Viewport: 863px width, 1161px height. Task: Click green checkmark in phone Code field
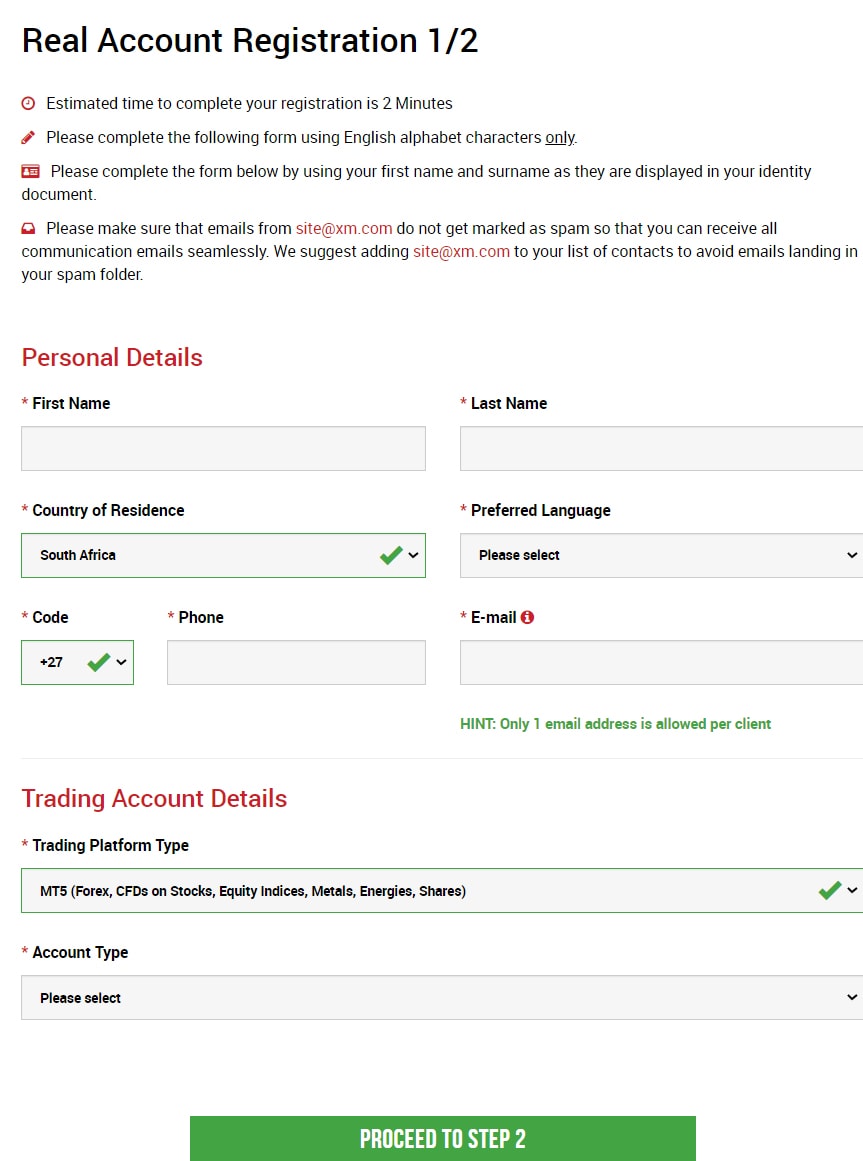[x=98, y=662]
